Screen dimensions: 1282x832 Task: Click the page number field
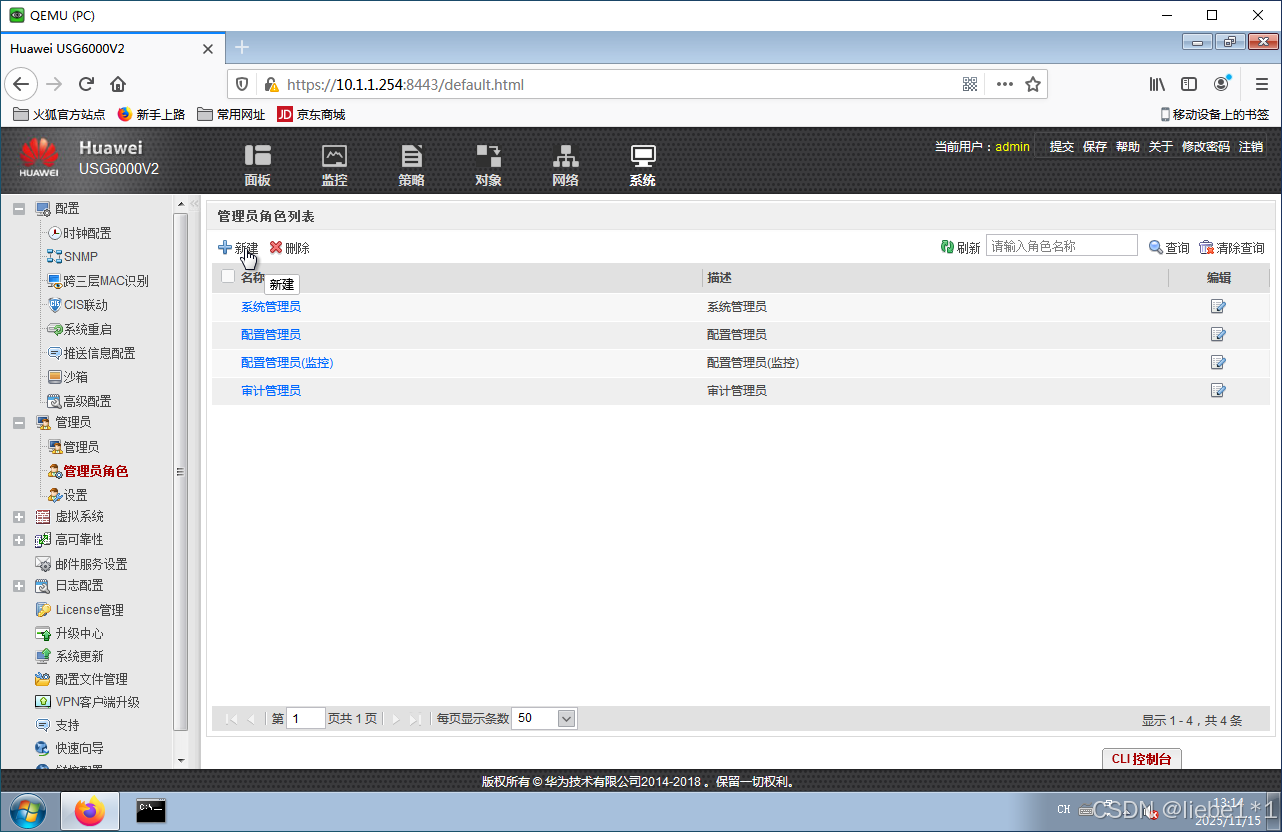pyautogui.click(x=306, y=718)
